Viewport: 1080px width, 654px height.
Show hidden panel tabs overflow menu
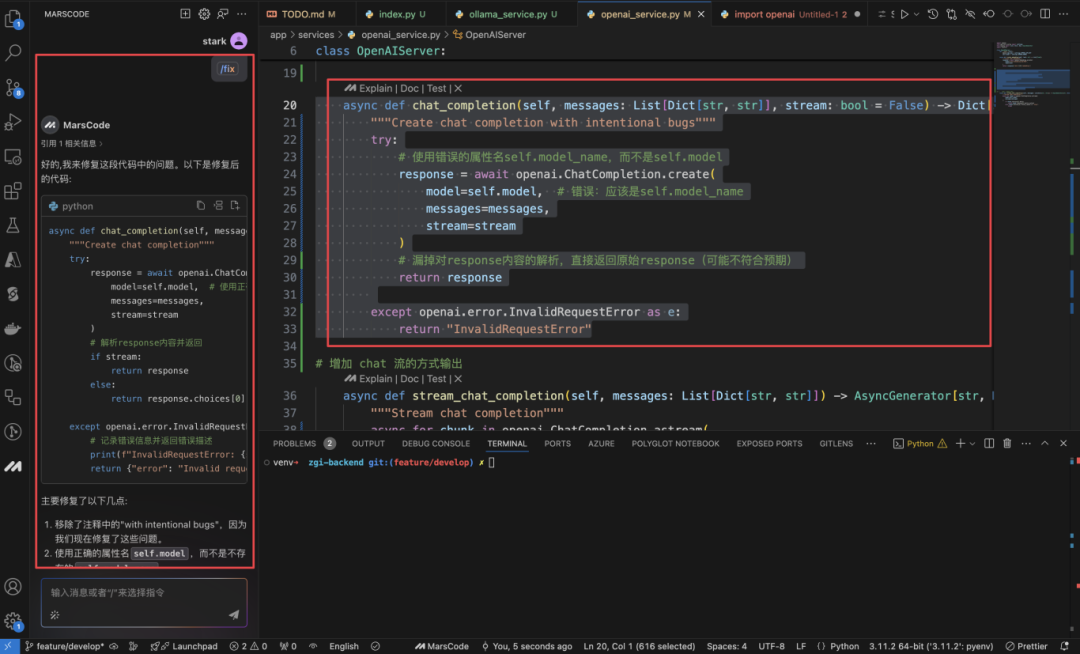[x=871, y=443]
